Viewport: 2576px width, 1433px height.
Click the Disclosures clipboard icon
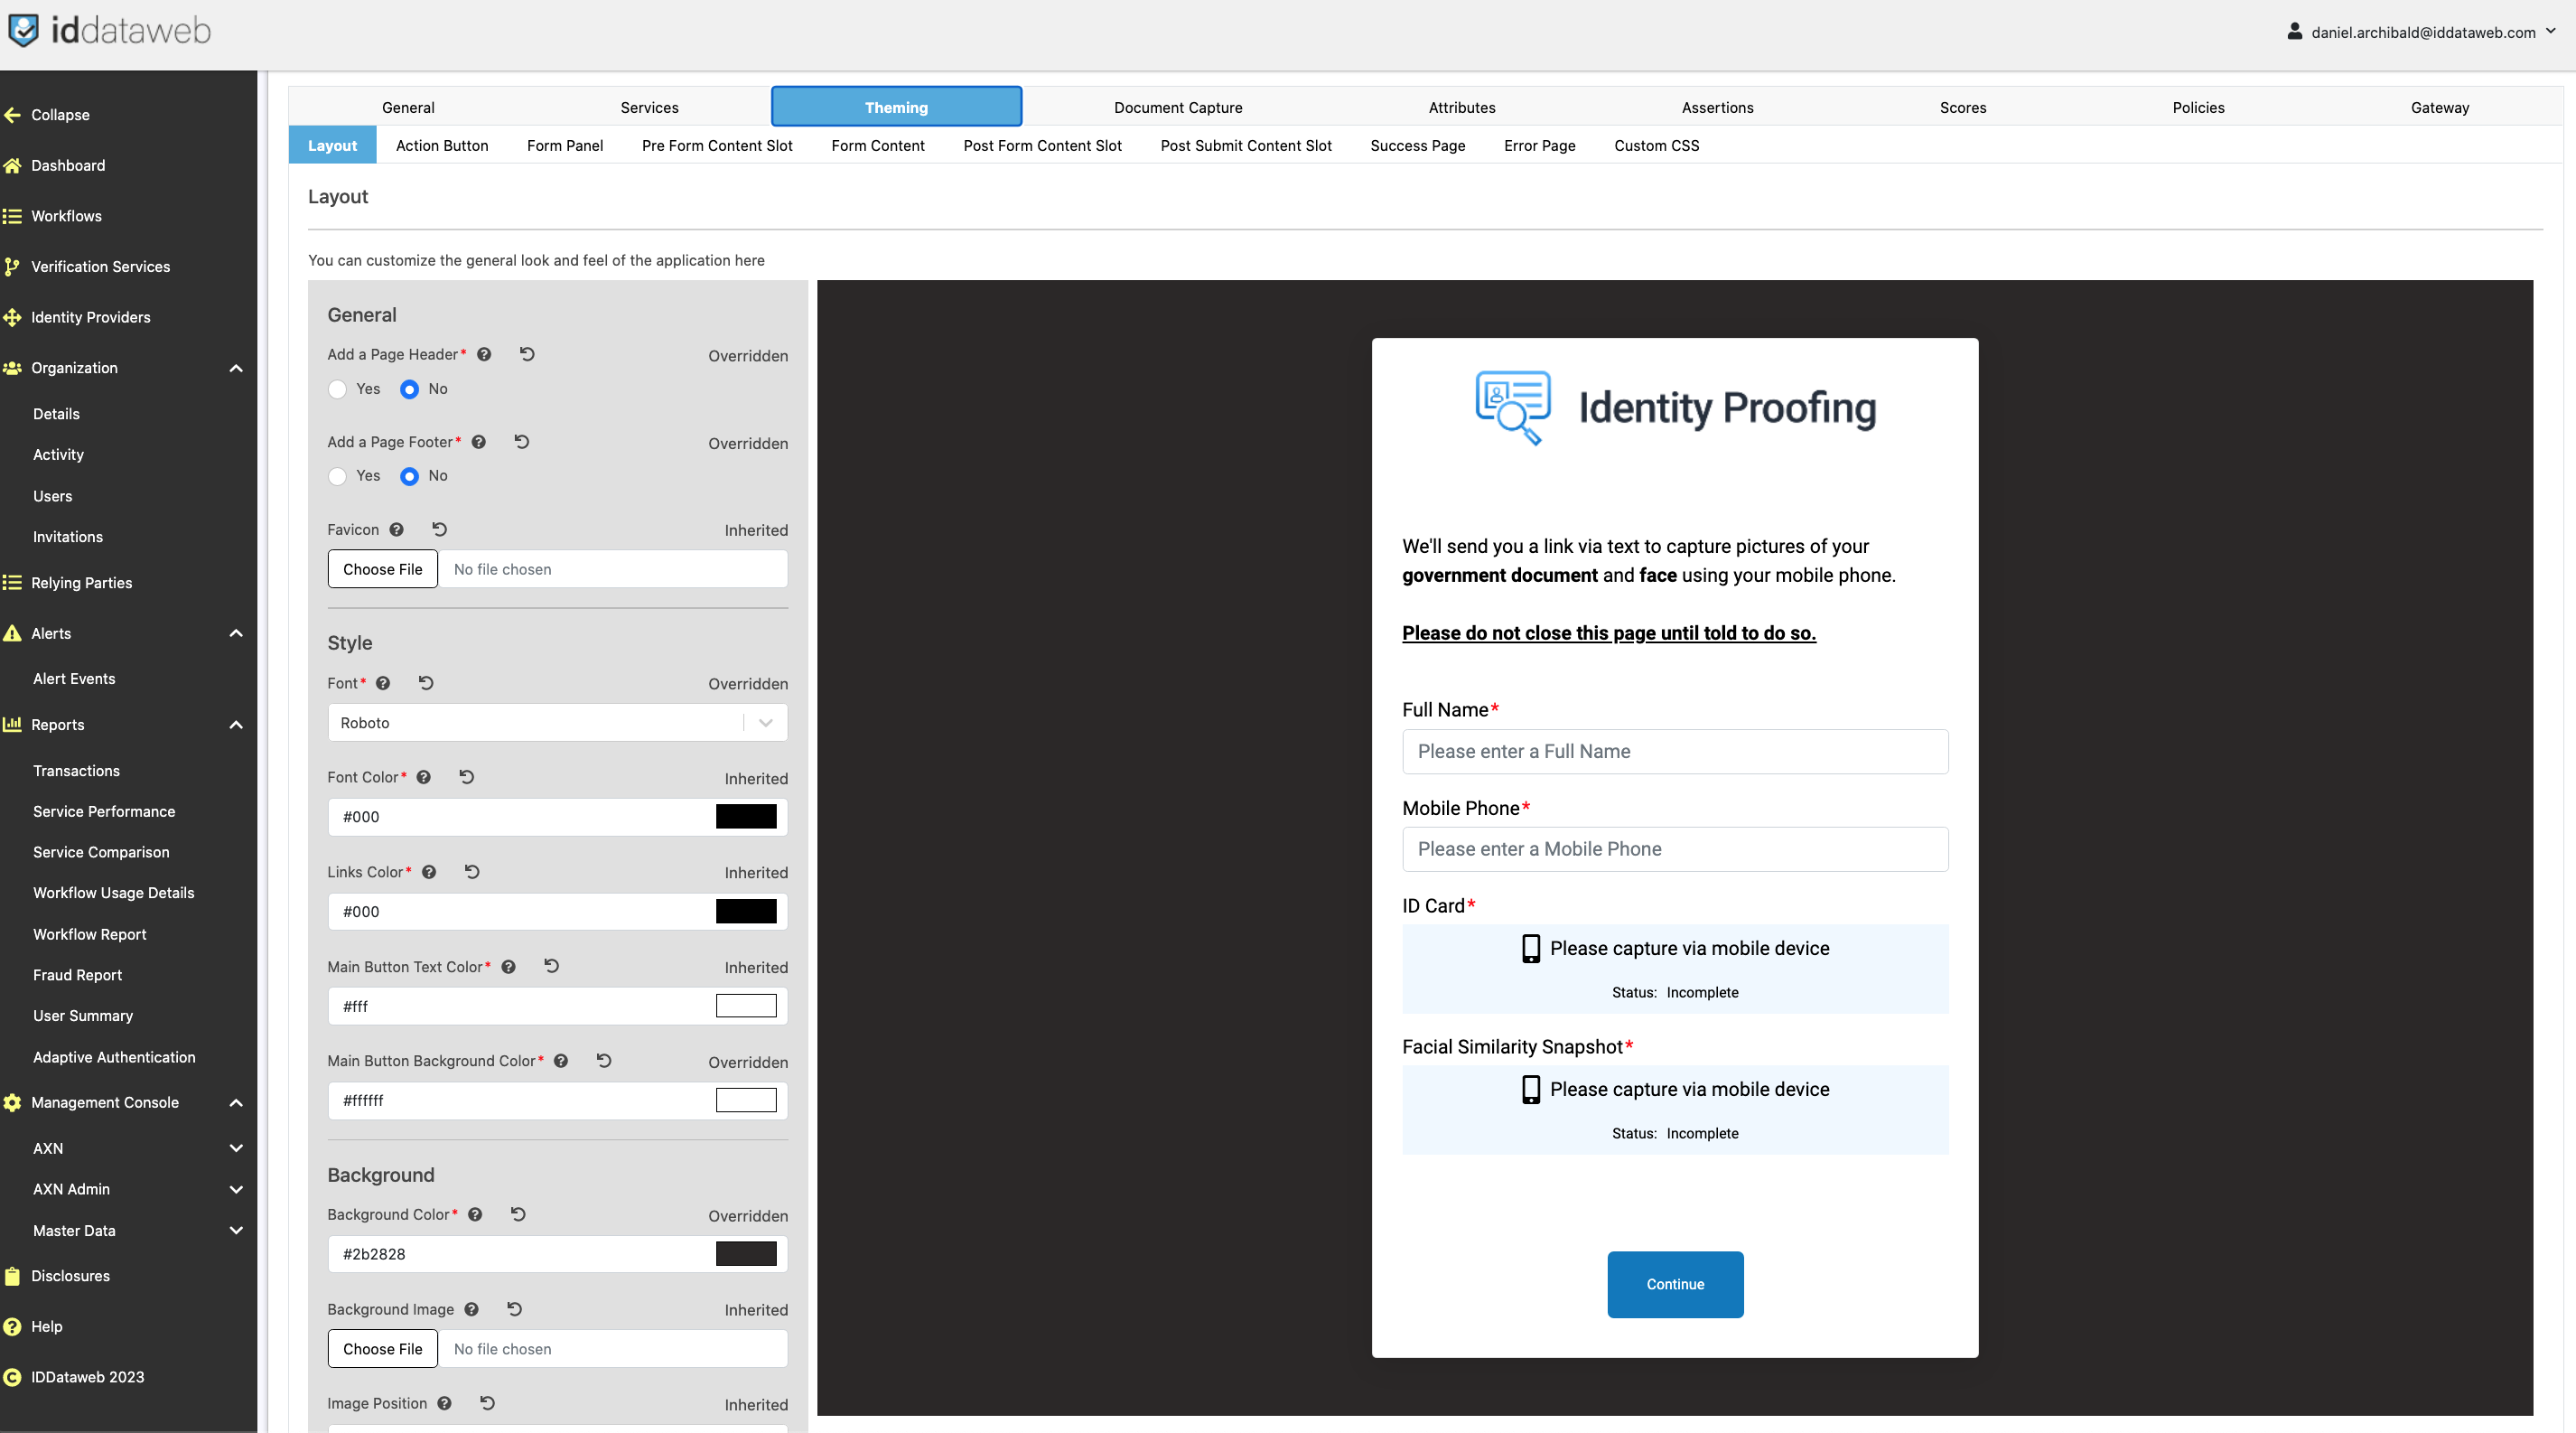coord(12,1276)
